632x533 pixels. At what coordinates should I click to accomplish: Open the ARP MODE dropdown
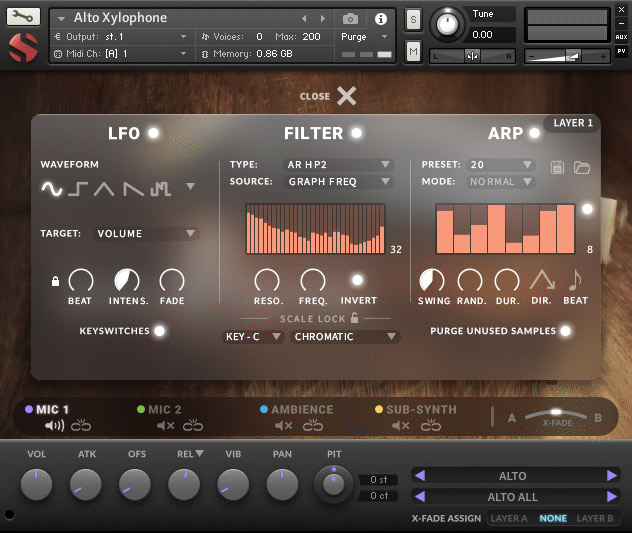pos(501,181)
